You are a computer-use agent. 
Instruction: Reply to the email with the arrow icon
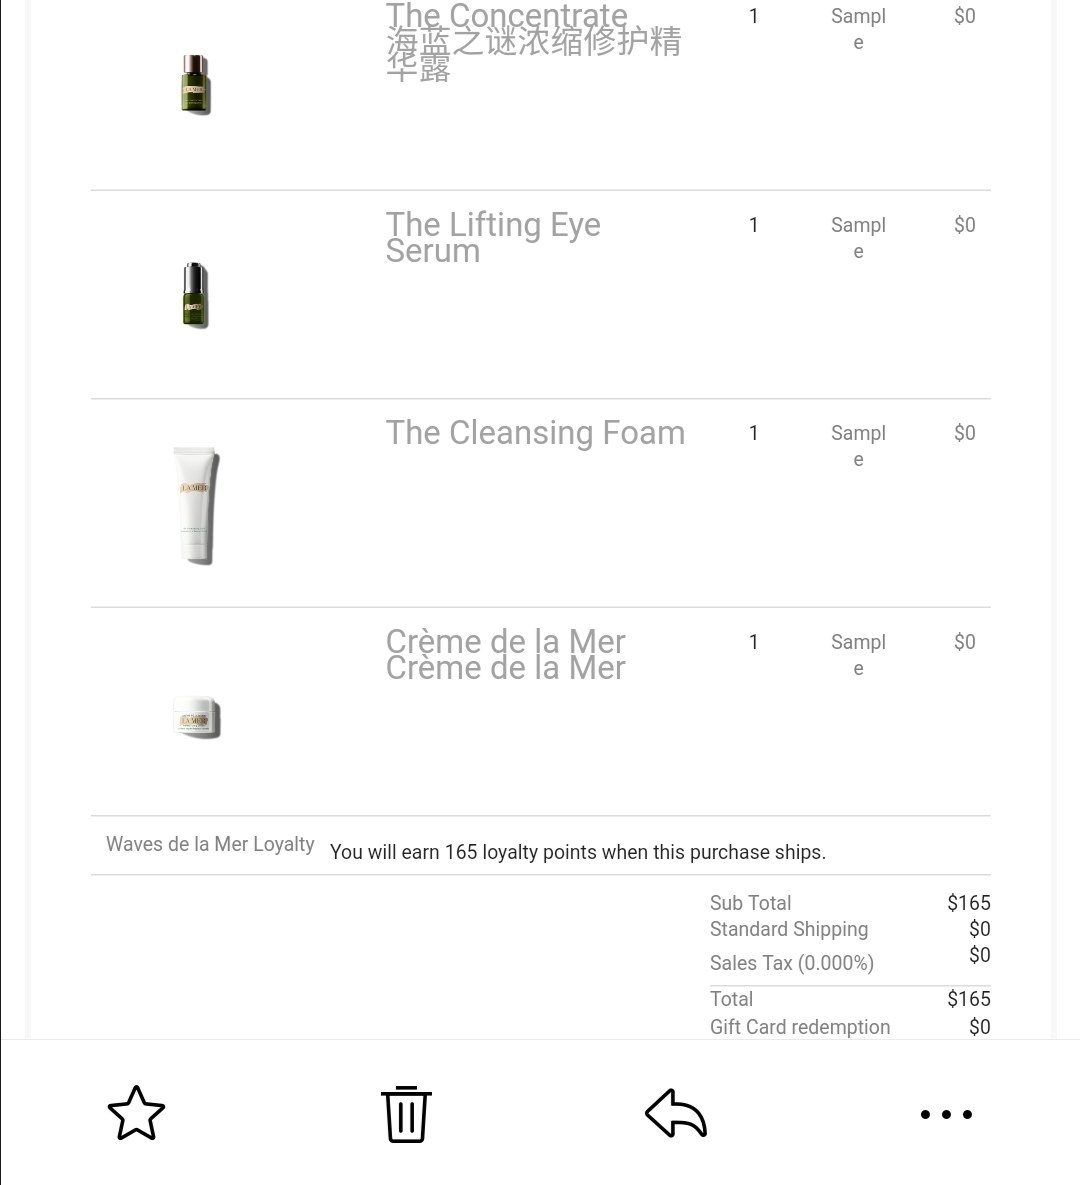(x=676, y=1112)
